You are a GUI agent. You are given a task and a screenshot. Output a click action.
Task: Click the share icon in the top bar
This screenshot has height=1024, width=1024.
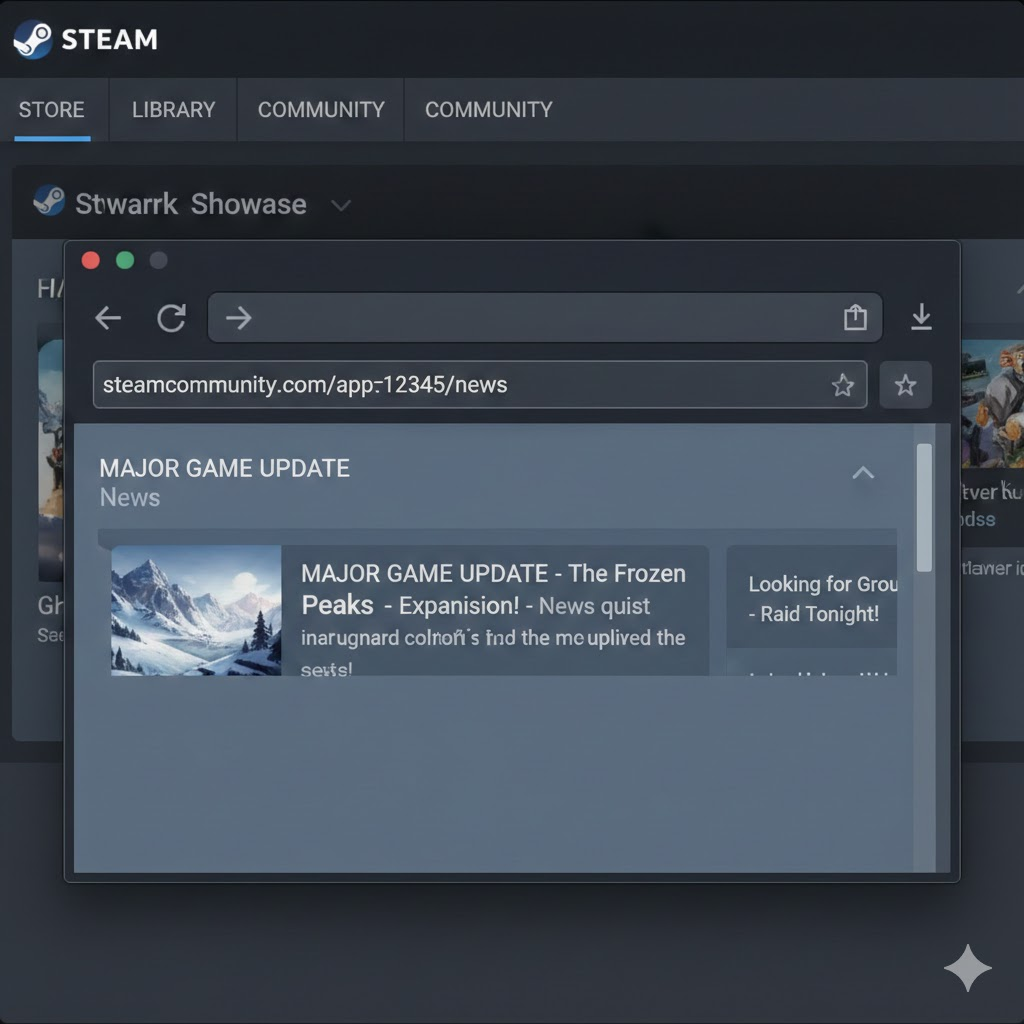[855, 318]
